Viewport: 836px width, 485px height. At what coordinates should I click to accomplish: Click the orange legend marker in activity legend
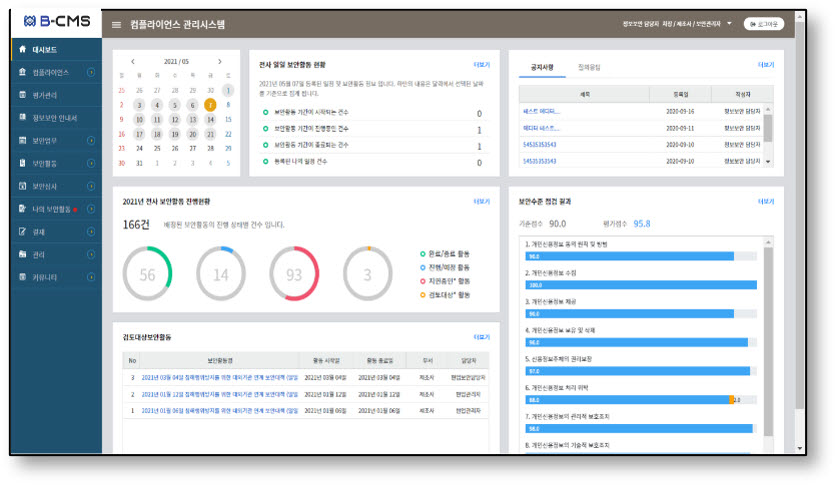coord(423,295)
